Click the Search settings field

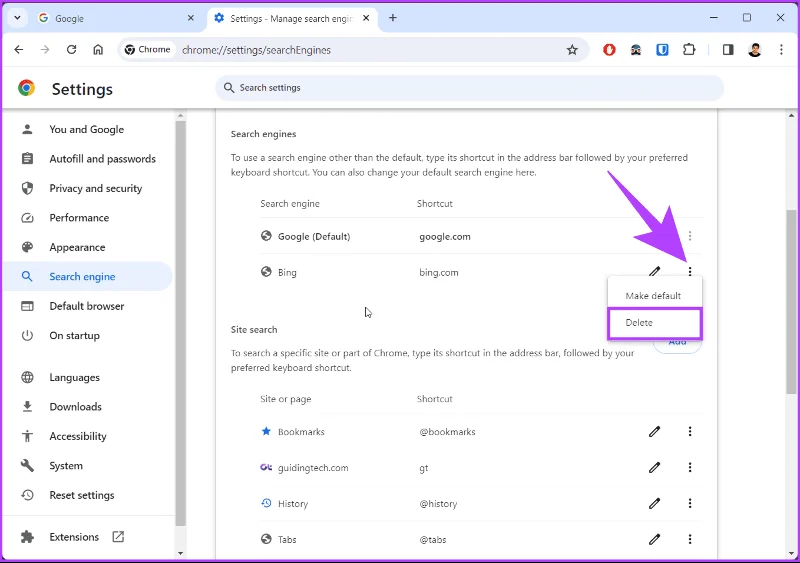(469, 88)
